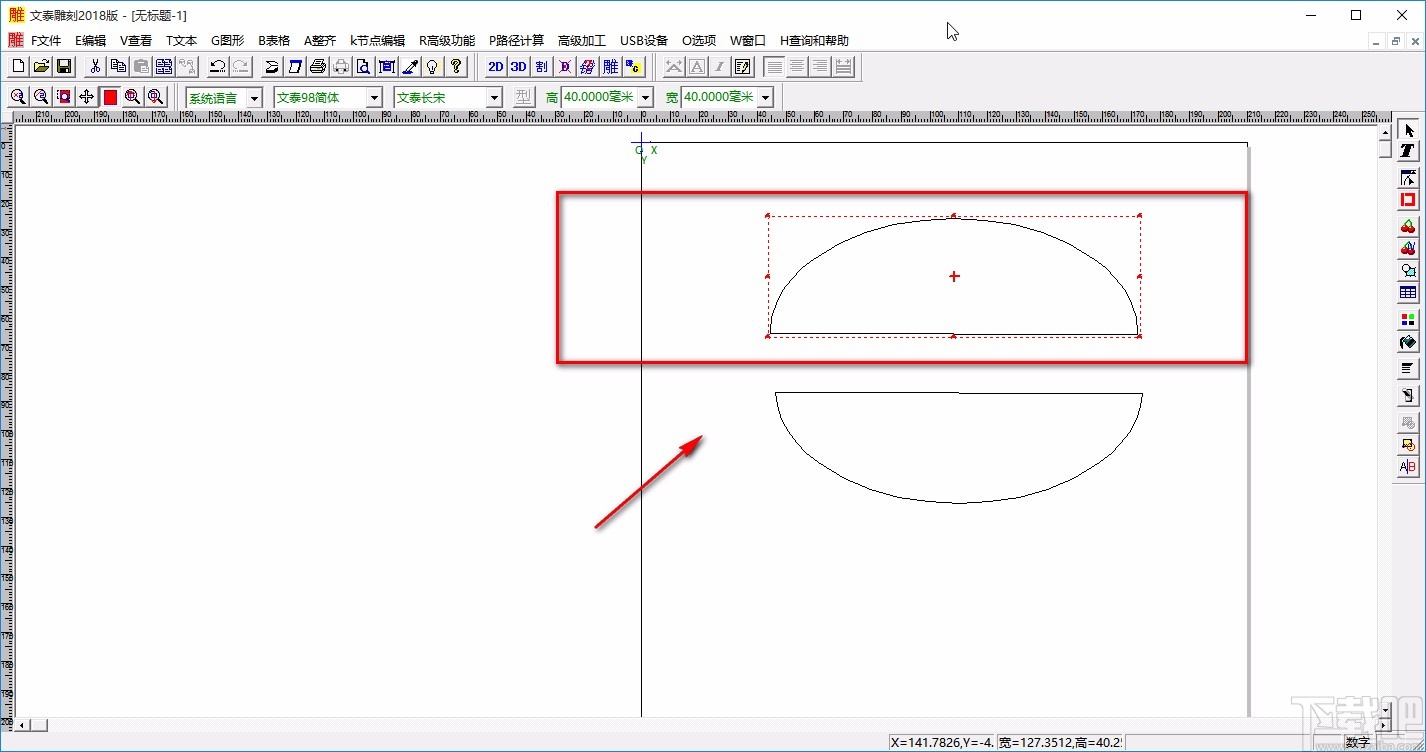Open the 文泰长宋 font style dropdown
Screen dimensions: 1426x752
click(494, 97)
